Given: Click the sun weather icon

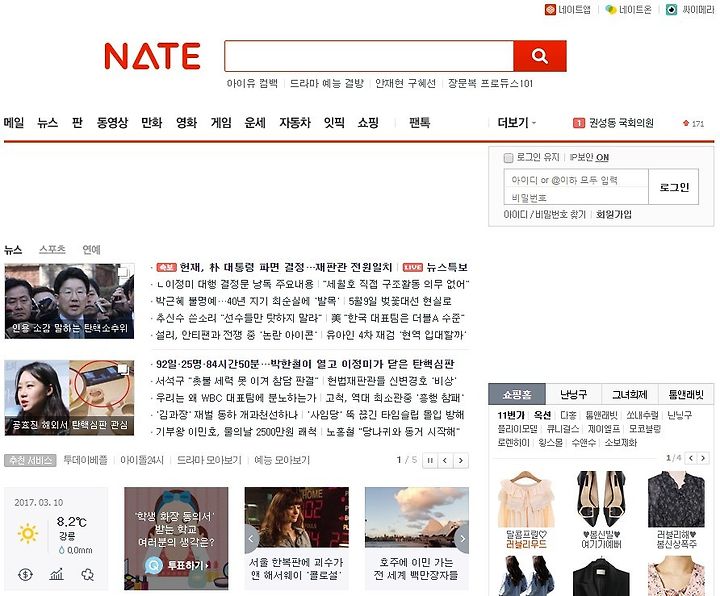Looking at the screenshot, I should (x=28, y=533).
